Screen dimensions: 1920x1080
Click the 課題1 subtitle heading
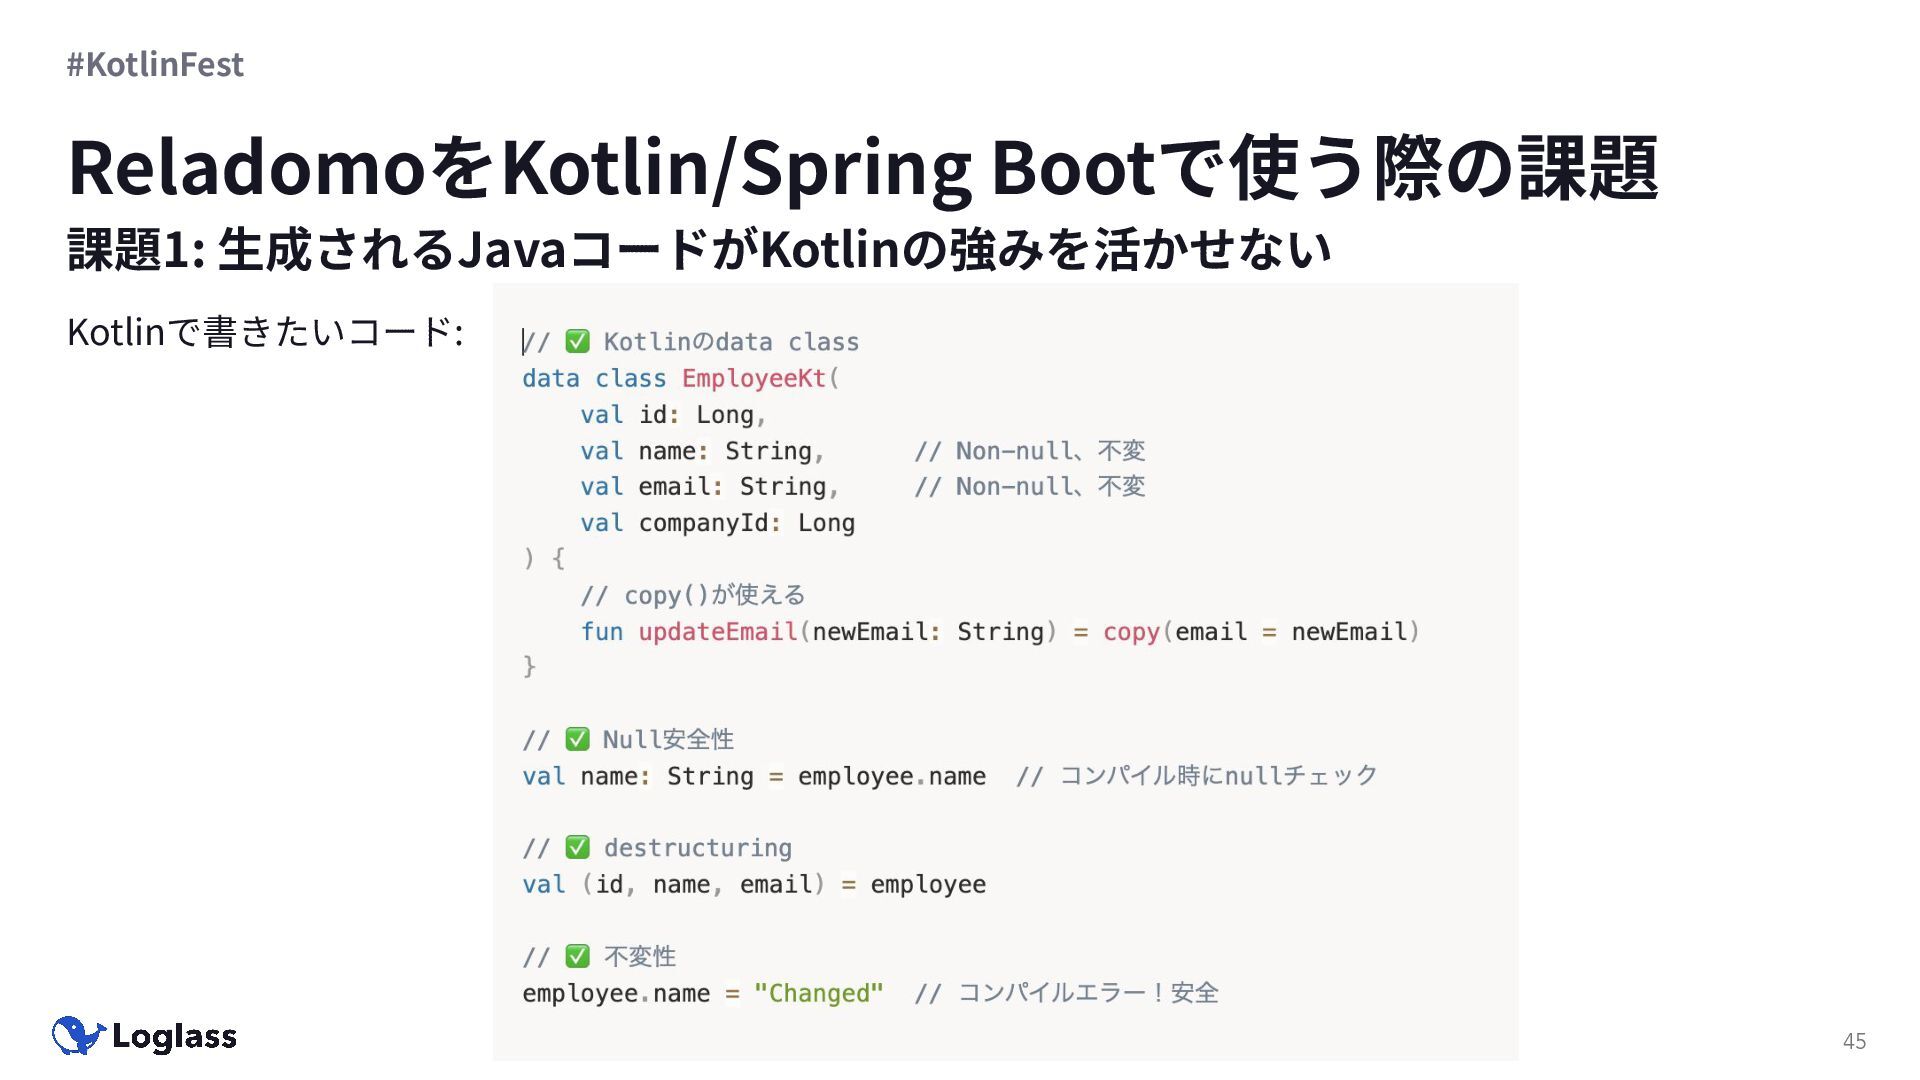(x=699, y=249)
